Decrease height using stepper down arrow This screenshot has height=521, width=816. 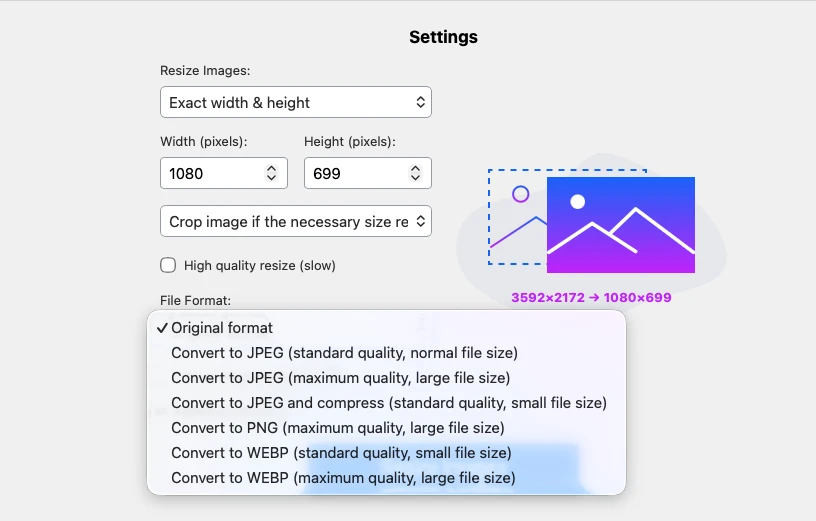tap(415, 177)
